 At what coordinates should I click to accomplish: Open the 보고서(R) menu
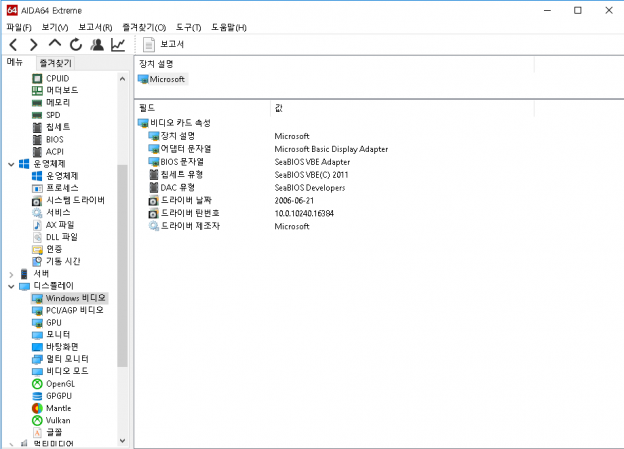point(95,27)
